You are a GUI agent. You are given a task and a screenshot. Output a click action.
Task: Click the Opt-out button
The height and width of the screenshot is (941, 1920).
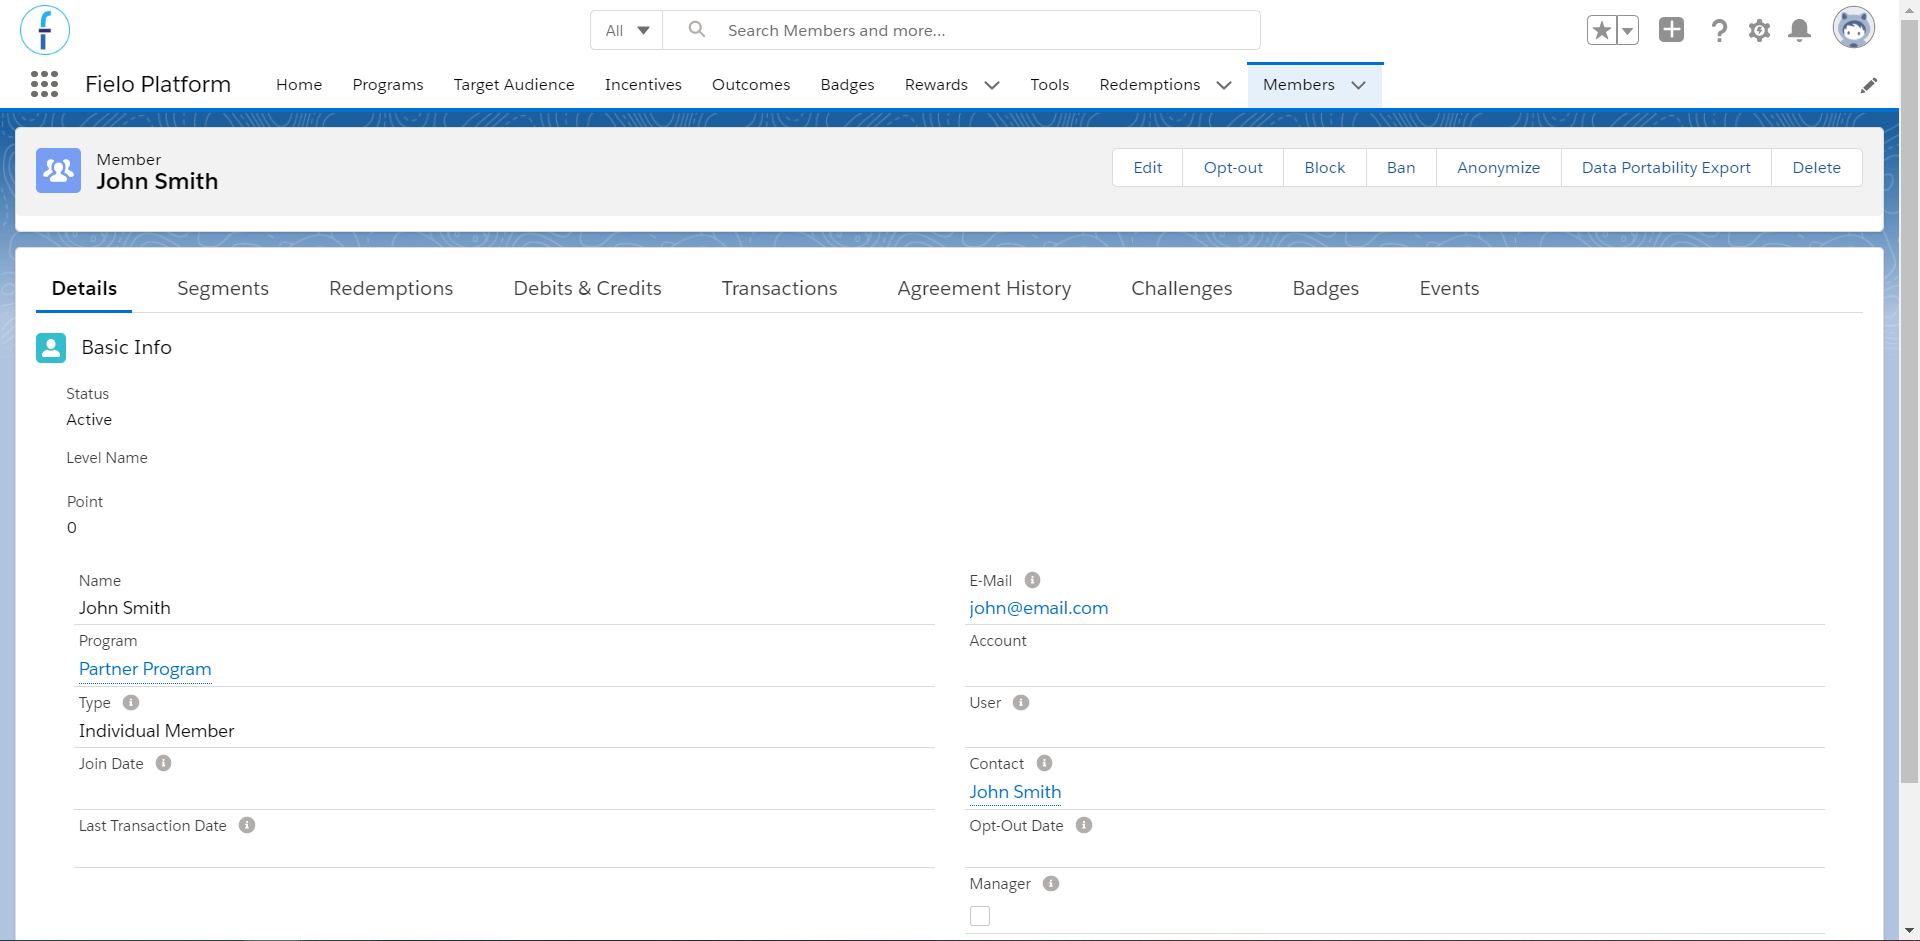[1233, 168]
